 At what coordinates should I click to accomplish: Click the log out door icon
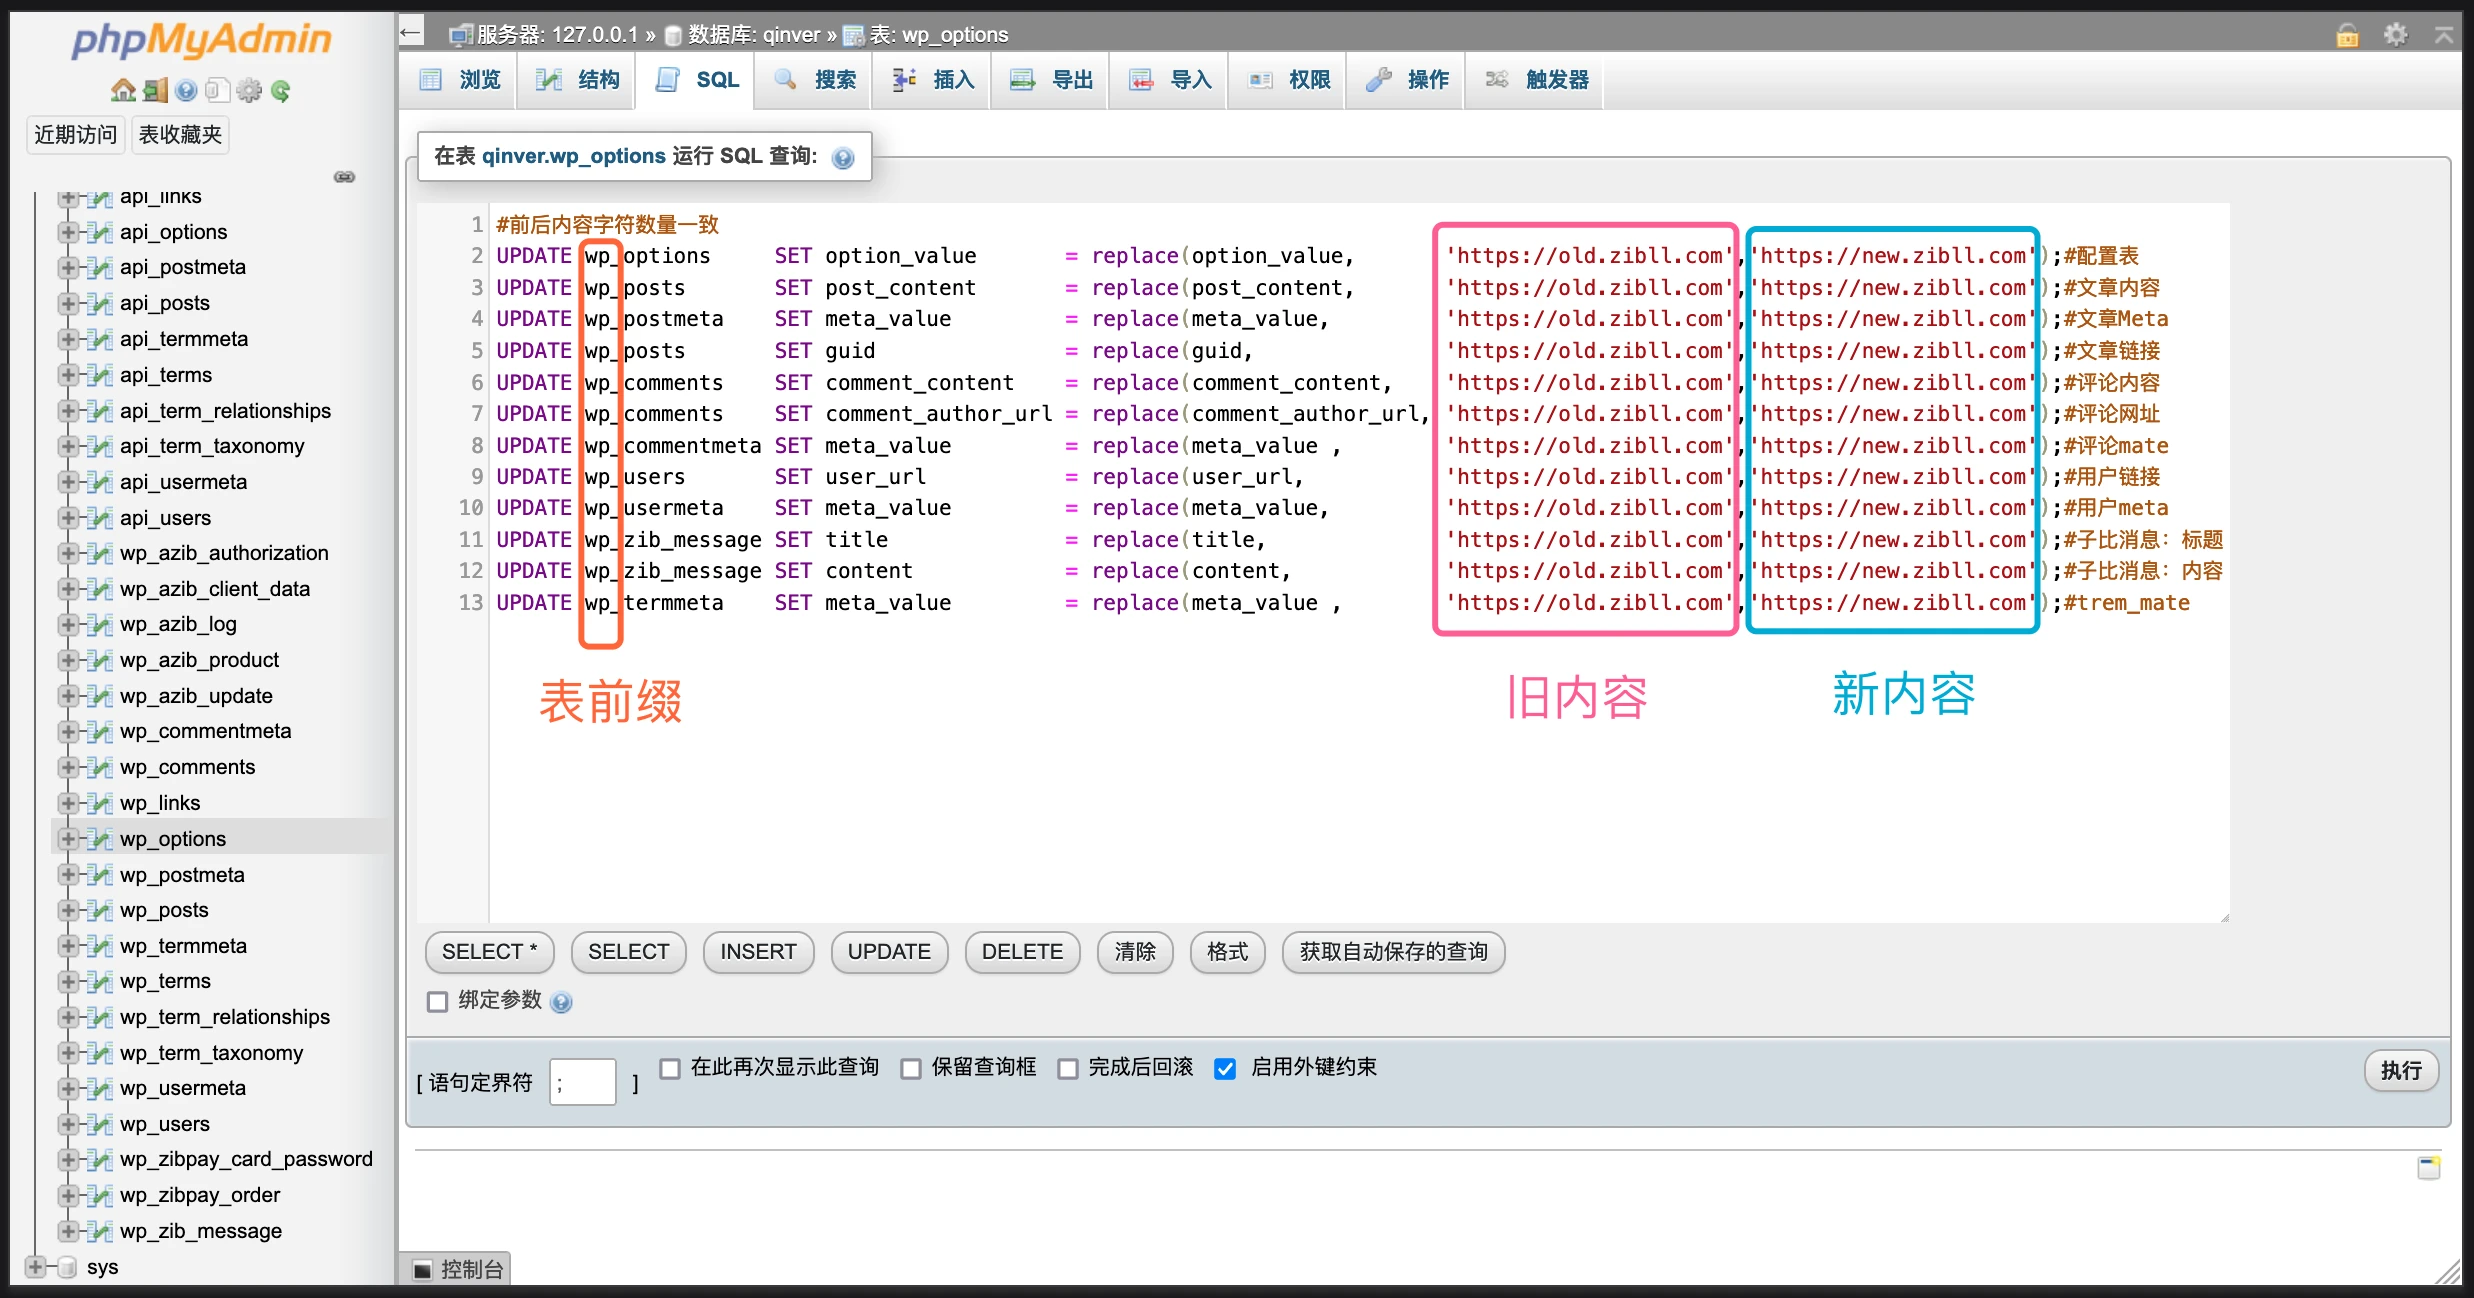tap(154, 91)
